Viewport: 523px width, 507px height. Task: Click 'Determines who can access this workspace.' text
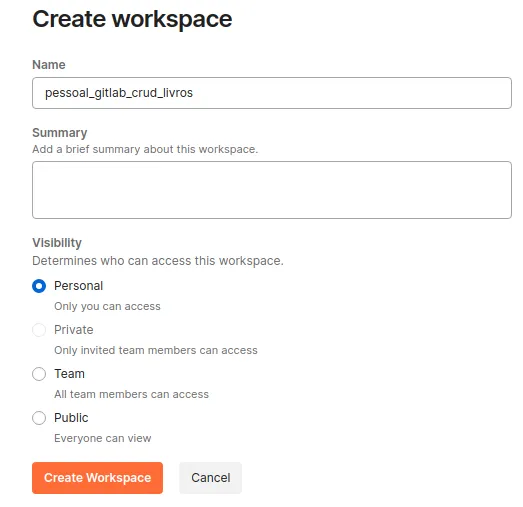158,261
